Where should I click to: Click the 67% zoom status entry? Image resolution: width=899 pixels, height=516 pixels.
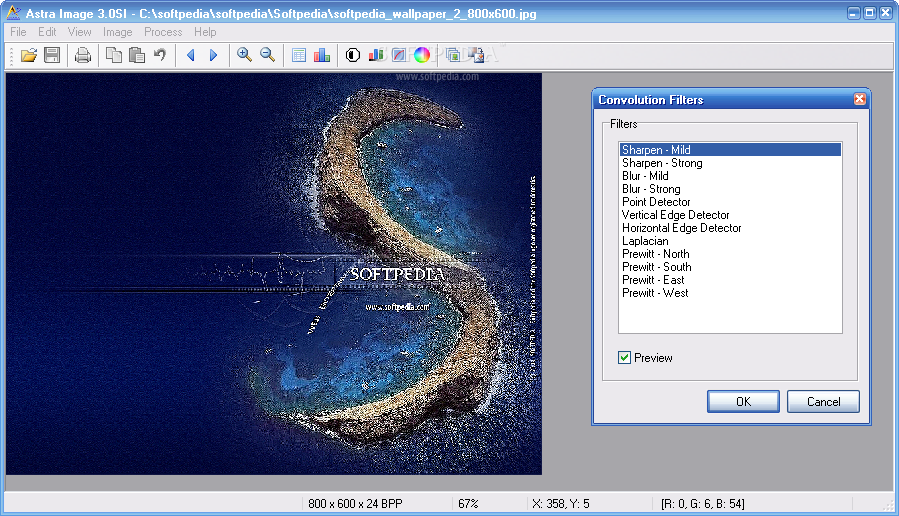click(468, 503)
